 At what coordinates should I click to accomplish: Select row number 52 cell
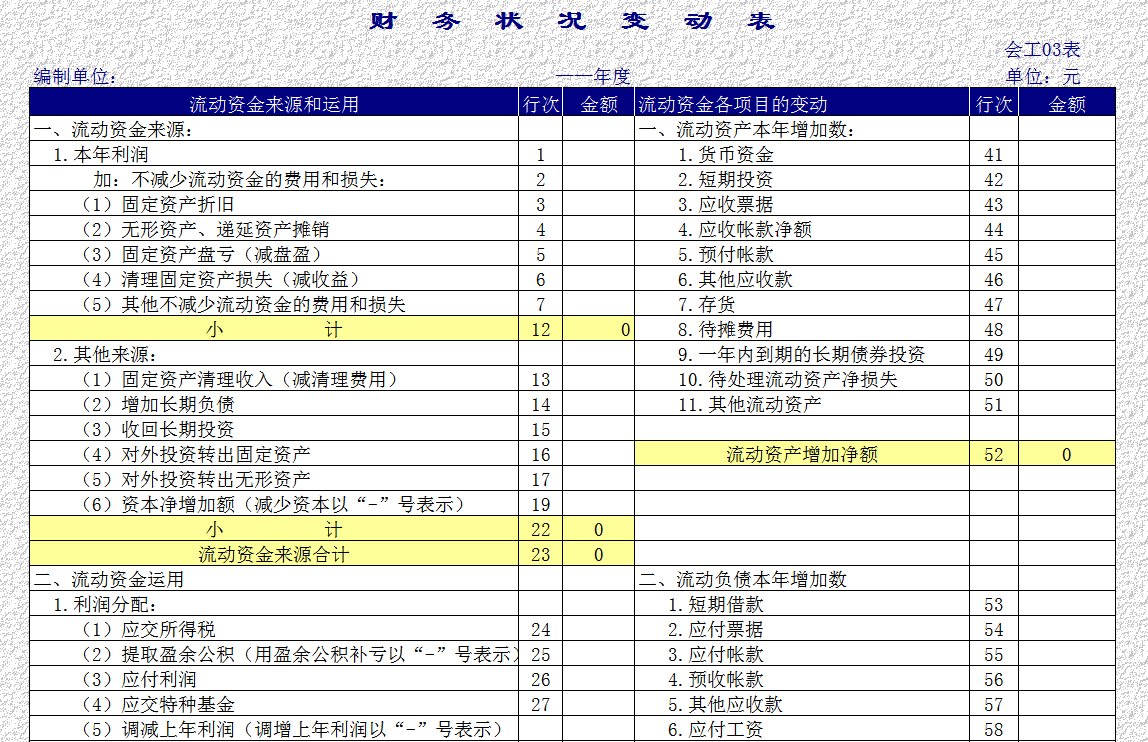coord(994,454)
